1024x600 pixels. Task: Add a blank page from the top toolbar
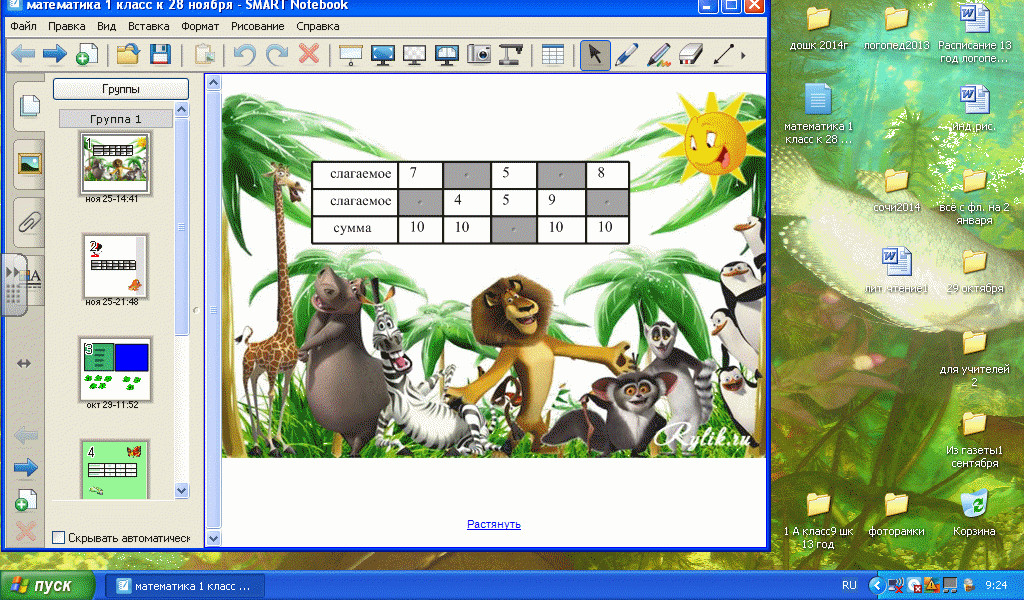87,54
